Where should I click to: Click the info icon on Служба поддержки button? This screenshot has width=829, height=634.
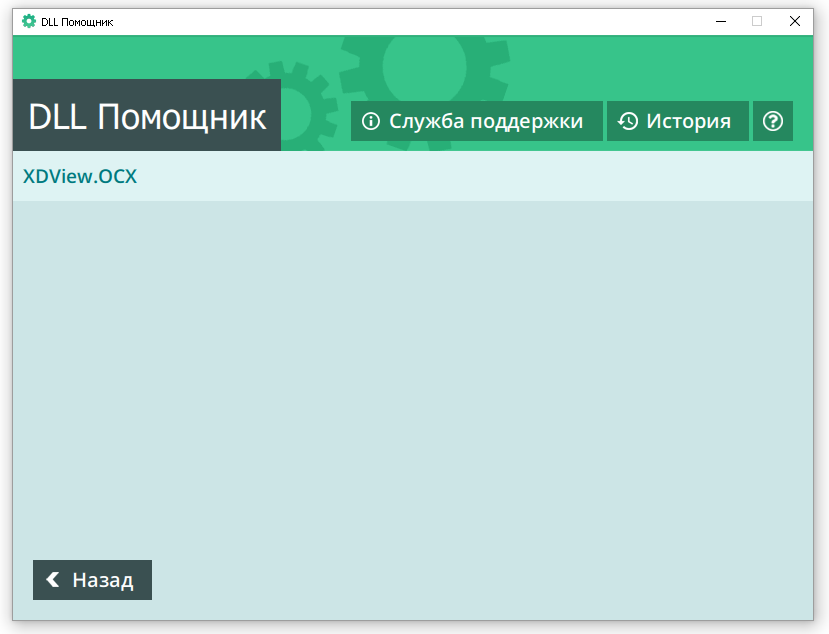(371, 121)
